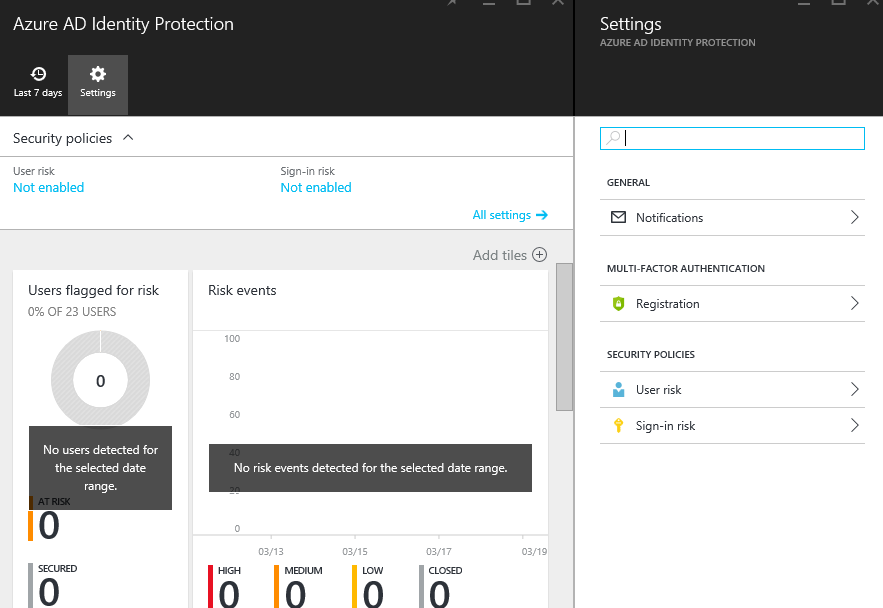The image size is (883, 608).
Task: Expand Registration using the right chevron
Action: [x=855, y=304]
